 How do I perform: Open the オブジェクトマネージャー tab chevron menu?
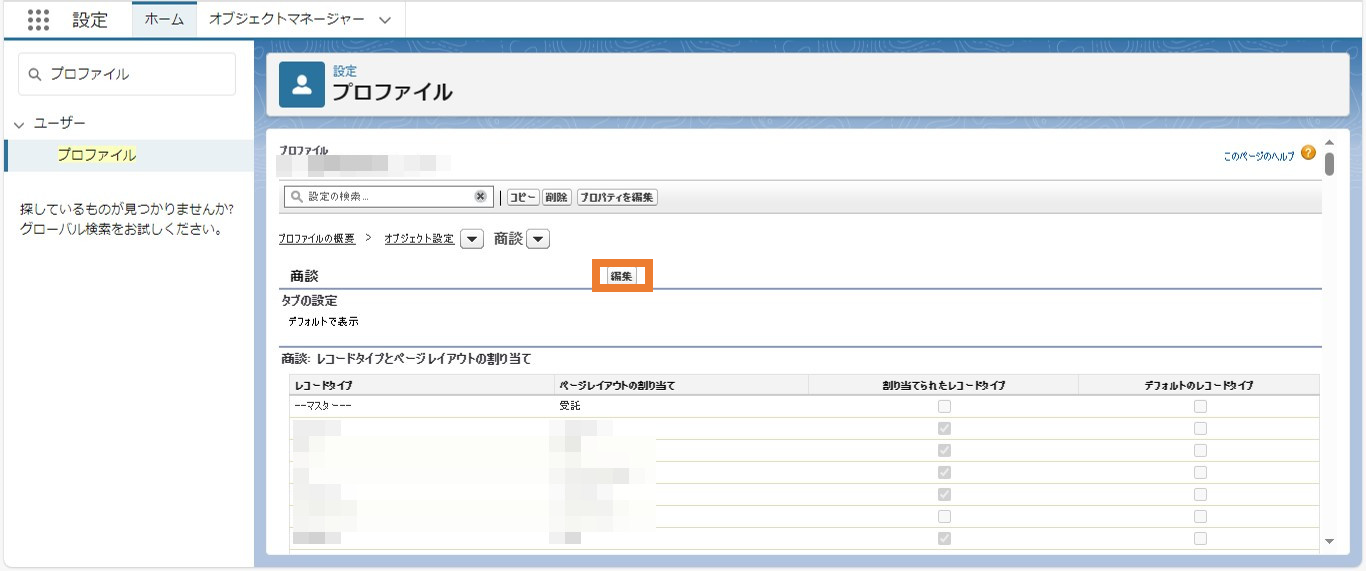[385, 20]
